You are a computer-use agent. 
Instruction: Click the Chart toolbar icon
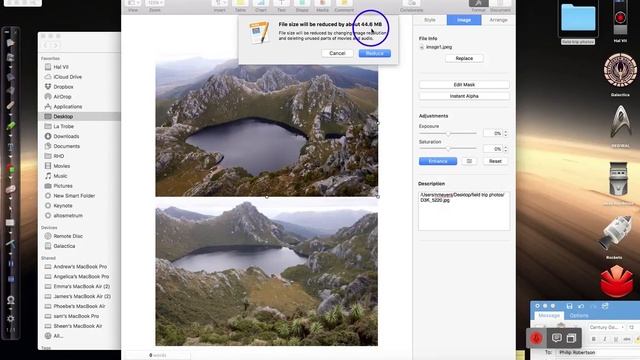pos(261,5)
